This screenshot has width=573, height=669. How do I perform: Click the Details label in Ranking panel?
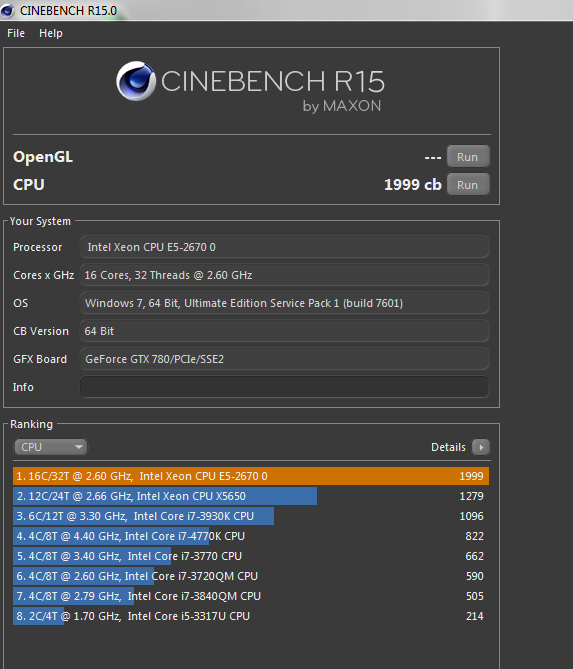pos(448,447)
